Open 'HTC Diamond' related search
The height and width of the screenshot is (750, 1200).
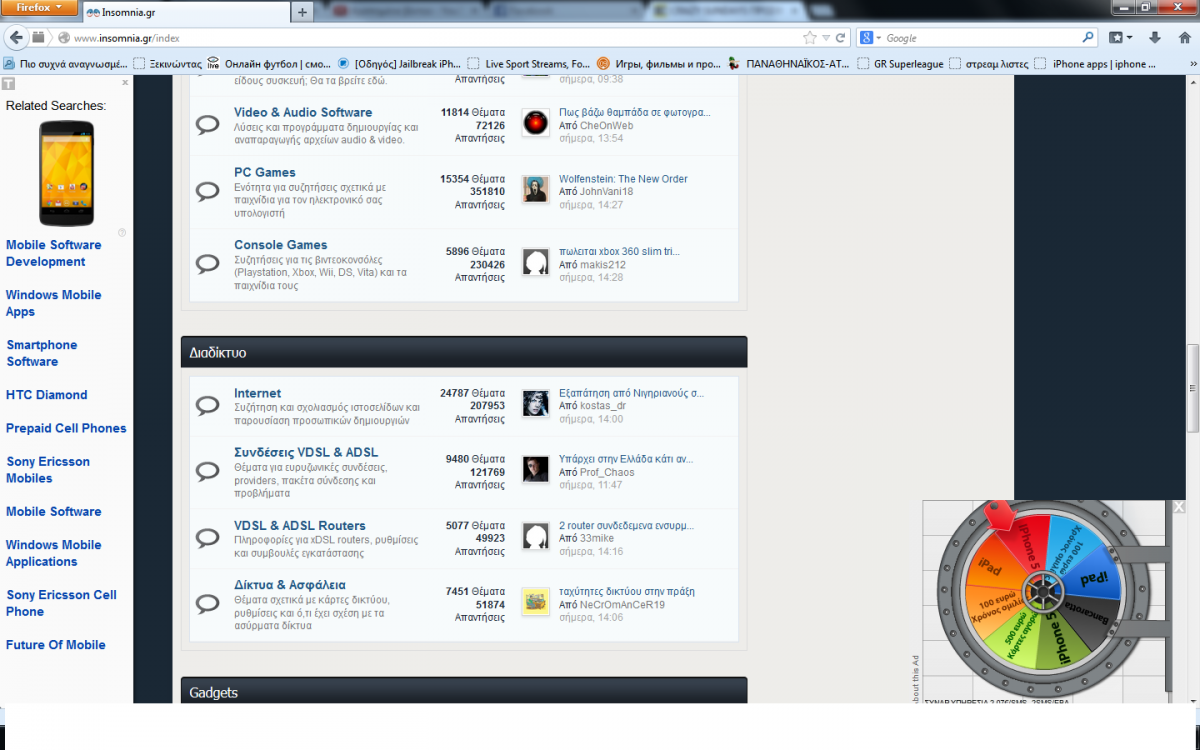click(47, 395)
